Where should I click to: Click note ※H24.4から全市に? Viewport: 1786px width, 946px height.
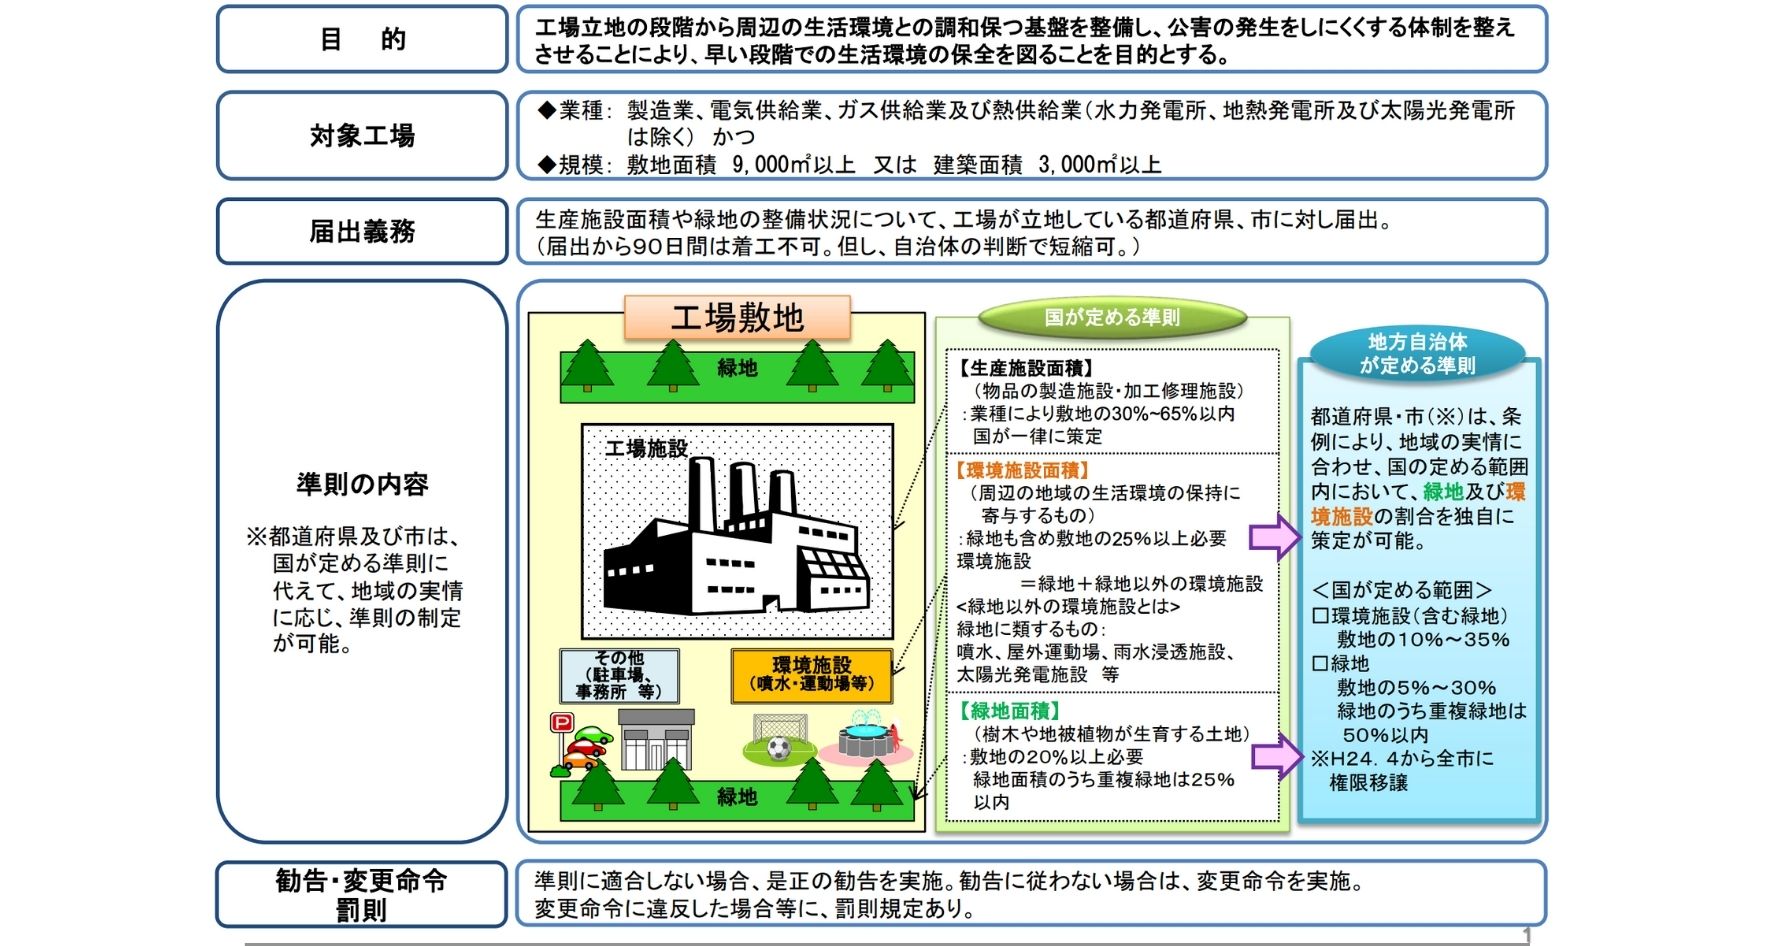pyautogui.click(x=1402, y=758)
